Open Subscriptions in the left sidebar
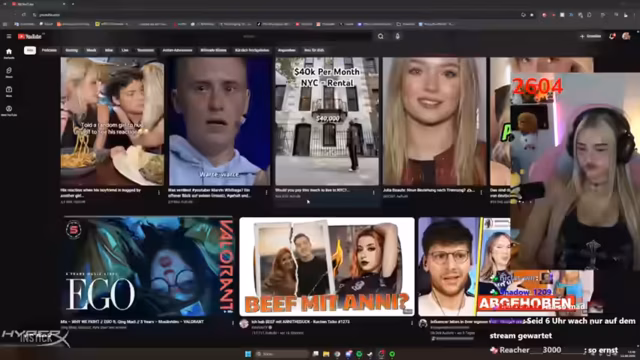 point(9,91)
